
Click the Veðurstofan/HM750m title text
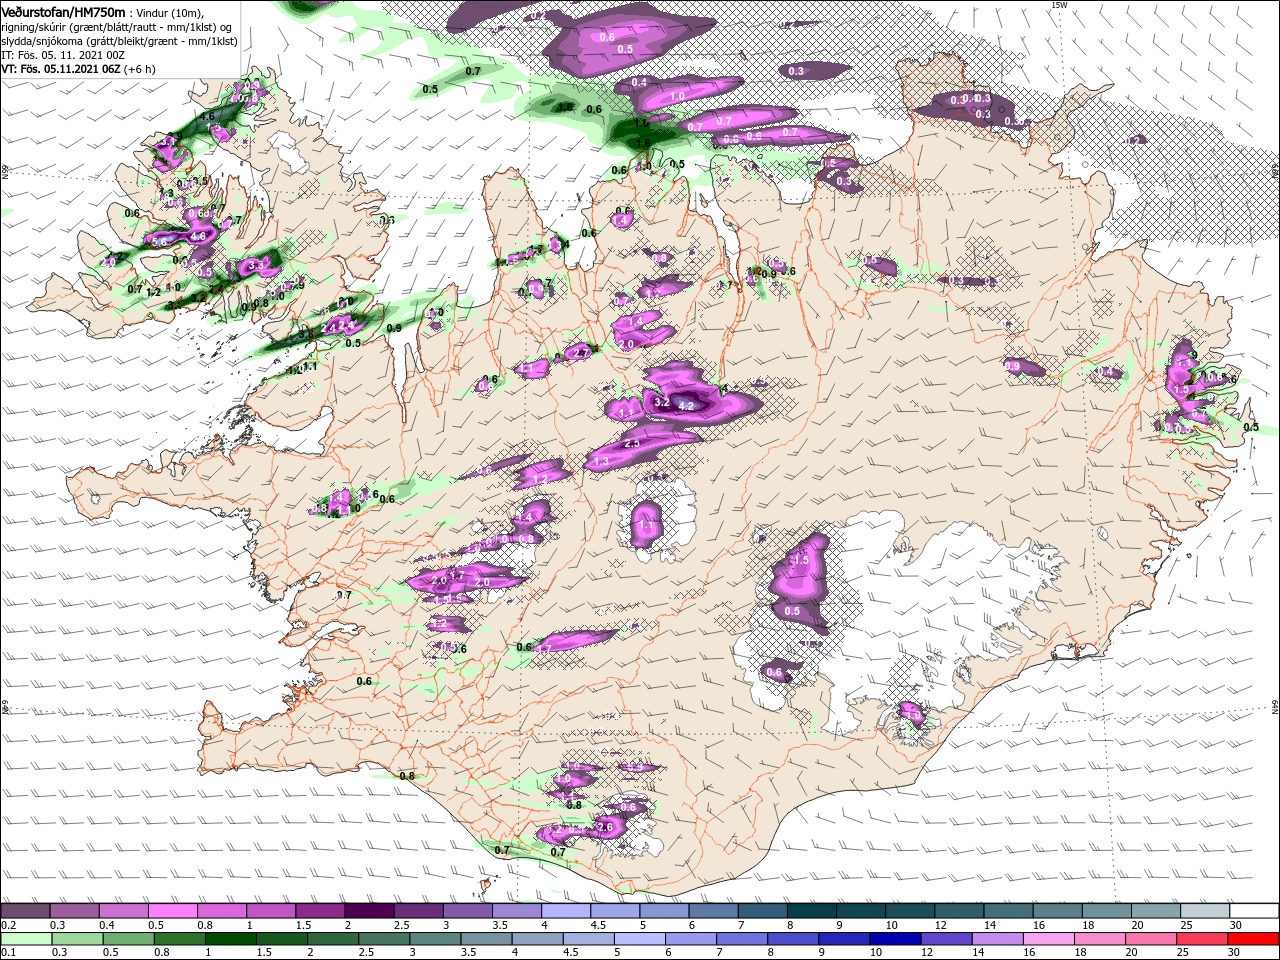[63, 12]
